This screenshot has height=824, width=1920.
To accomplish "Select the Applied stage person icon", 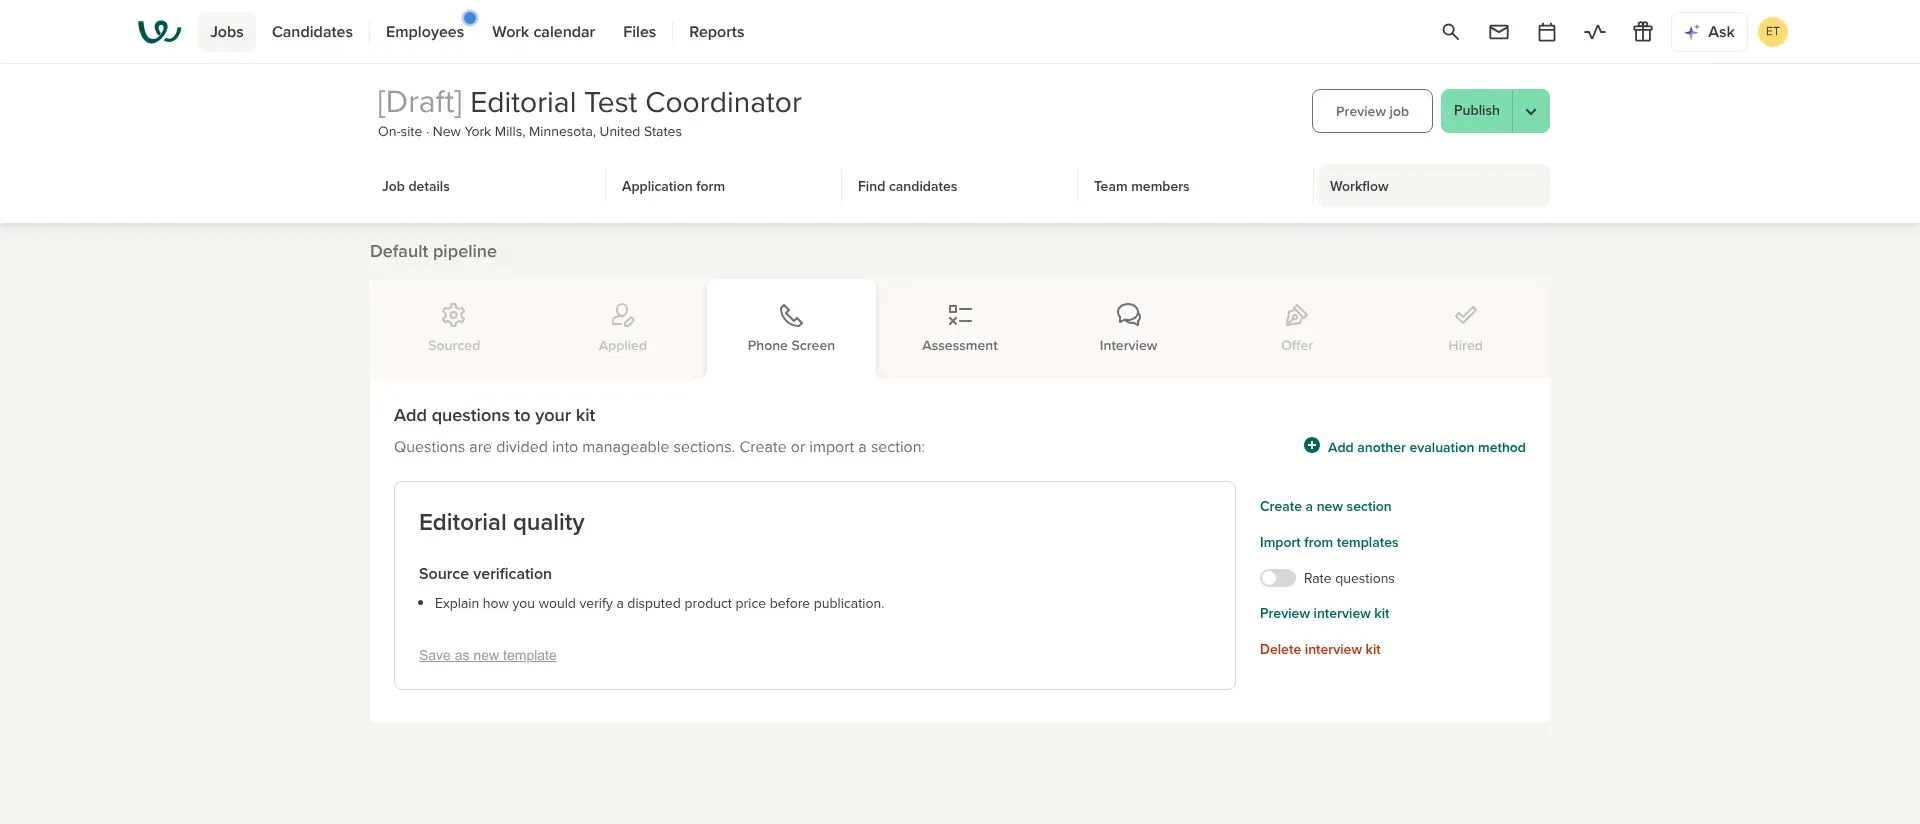I will point(622,315).
